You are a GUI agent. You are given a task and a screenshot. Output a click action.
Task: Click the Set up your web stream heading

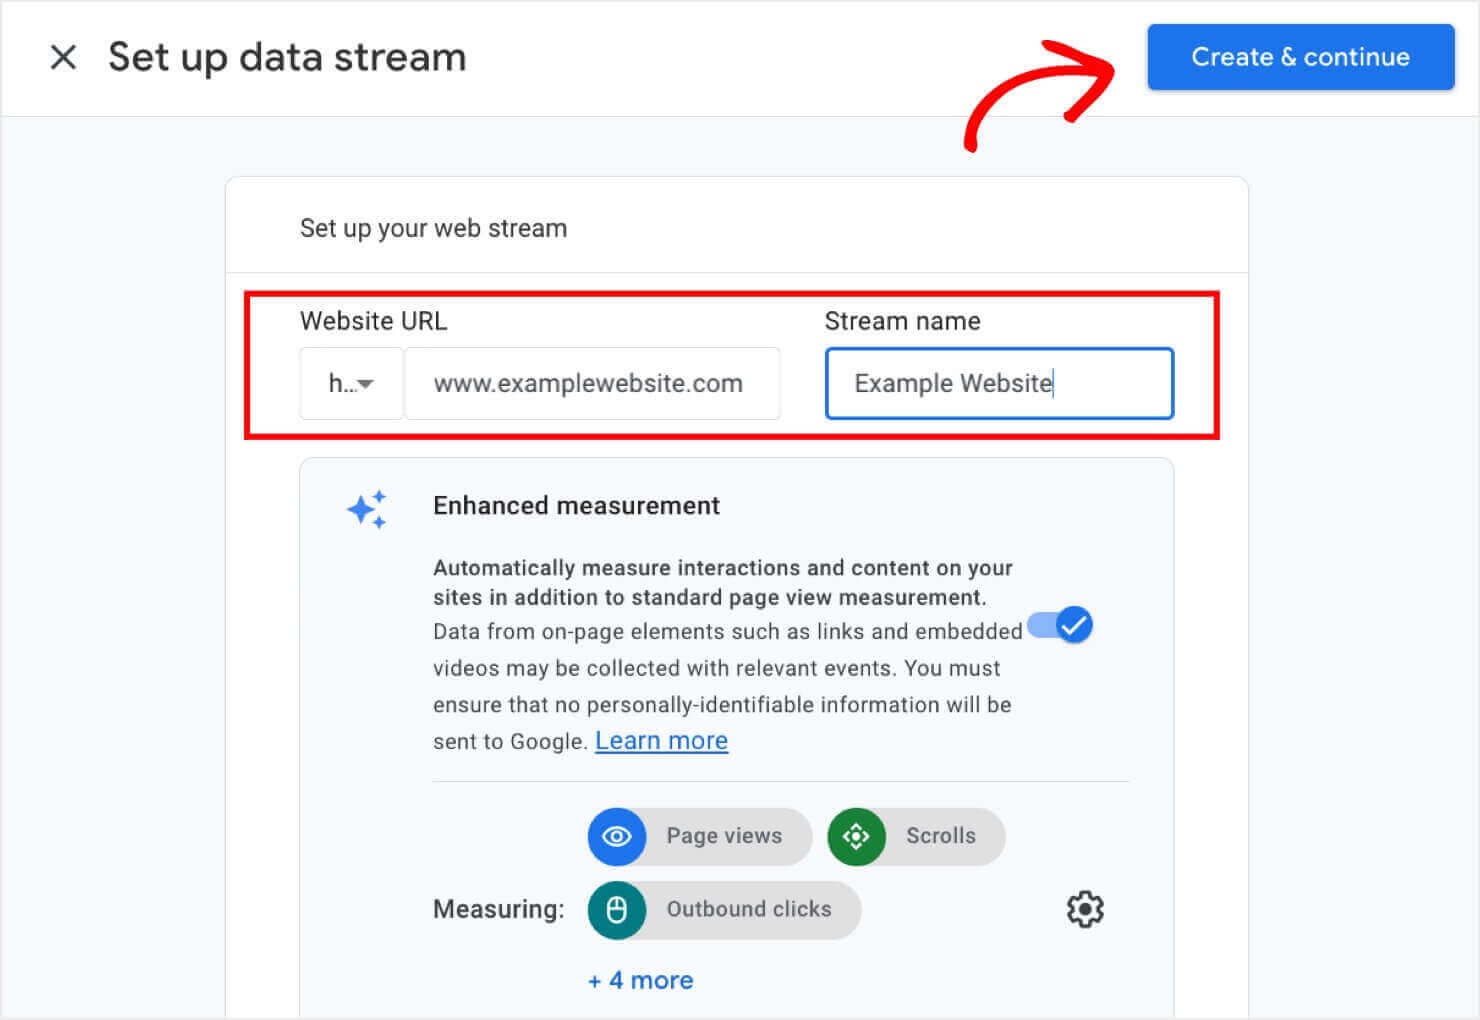pos(433,228)
